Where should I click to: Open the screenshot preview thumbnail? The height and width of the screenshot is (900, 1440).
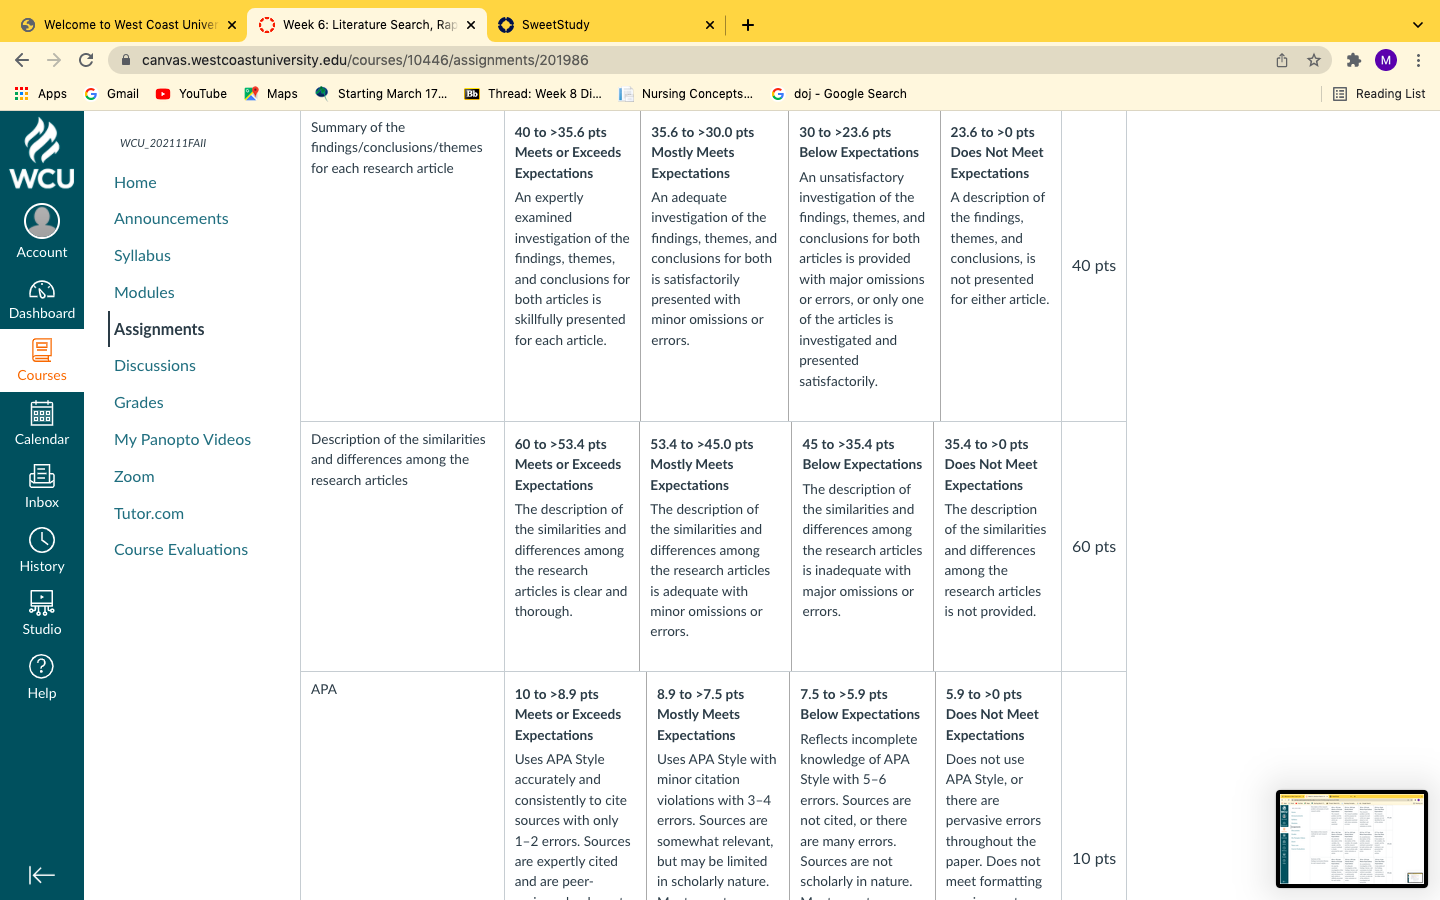1352,839
